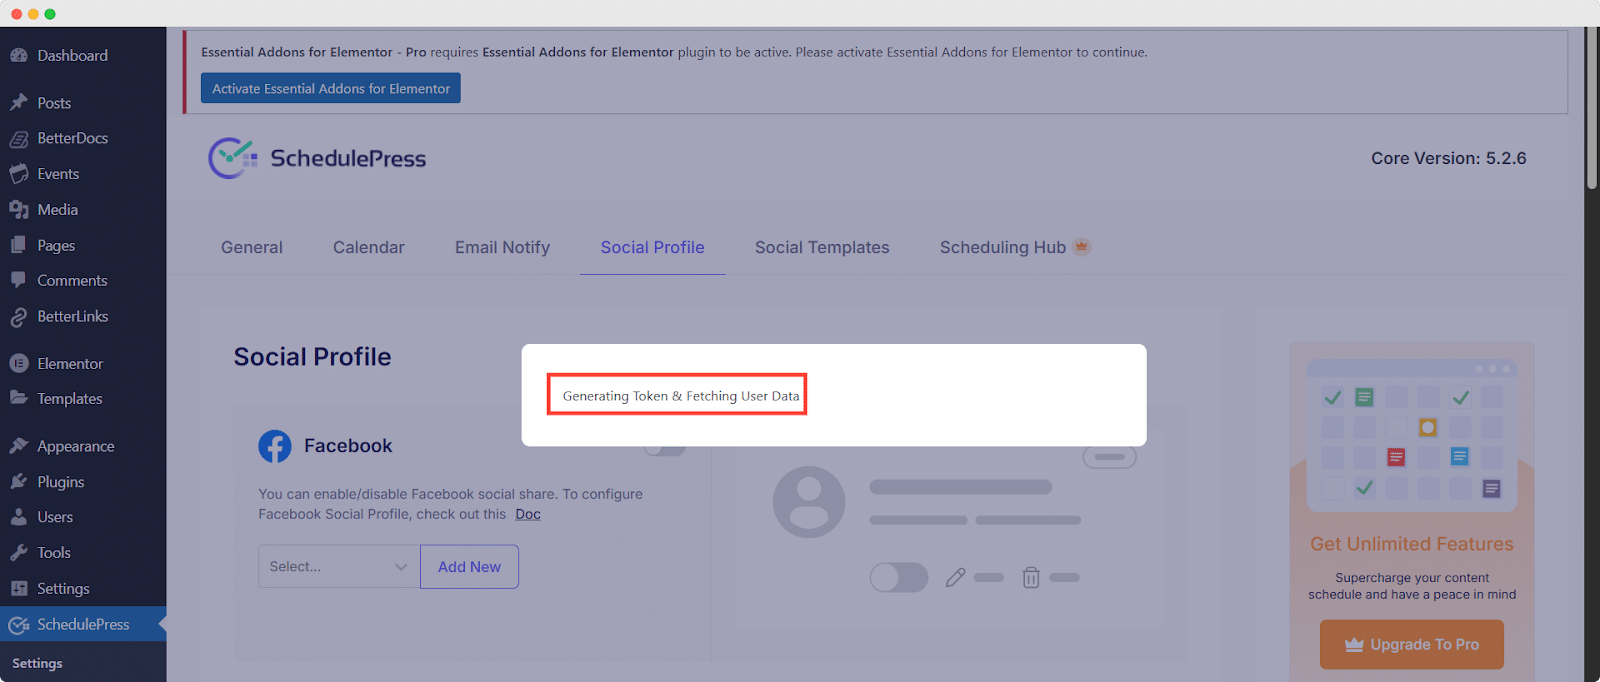Click the Social Profile heading
The width and height of the screenshot is (1600, 682).
[312, 357]
